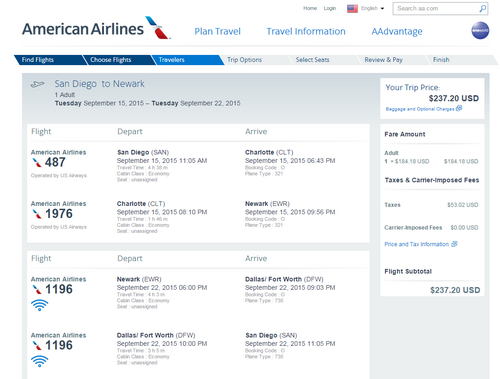Open Price and Tax Information link

coord(416,244)
